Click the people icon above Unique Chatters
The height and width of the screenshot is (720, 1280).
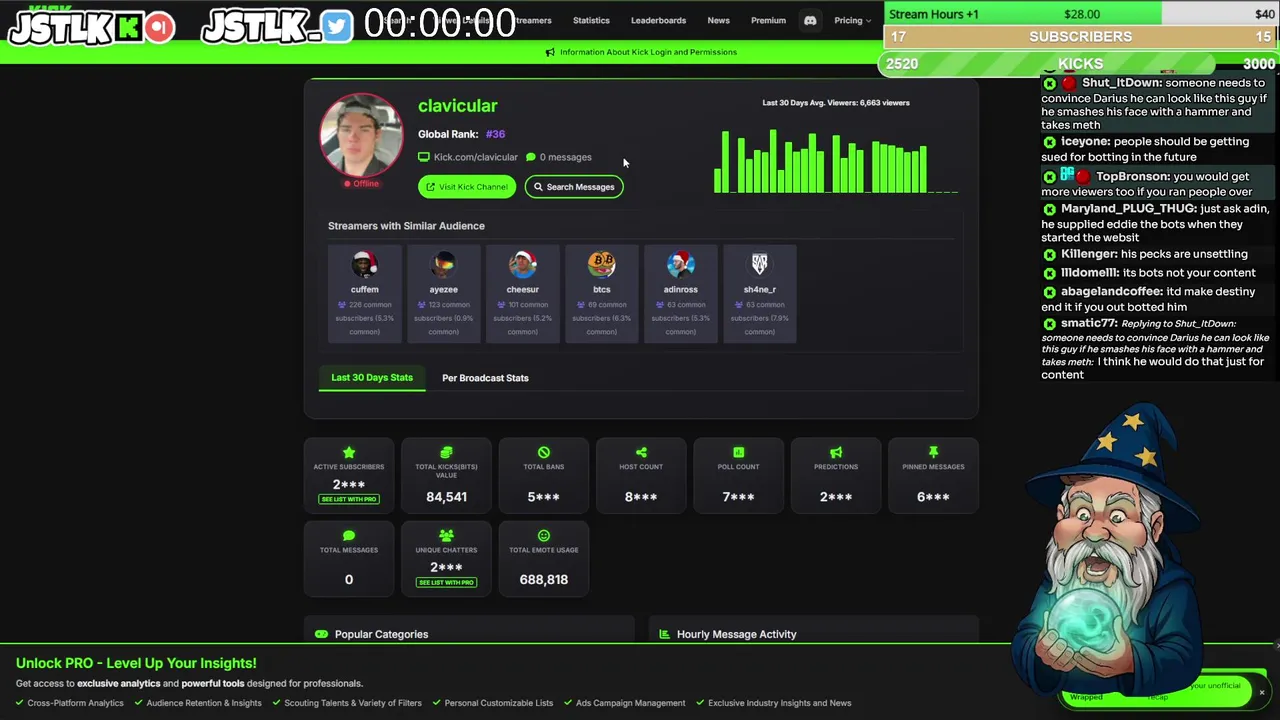[446, 535]
